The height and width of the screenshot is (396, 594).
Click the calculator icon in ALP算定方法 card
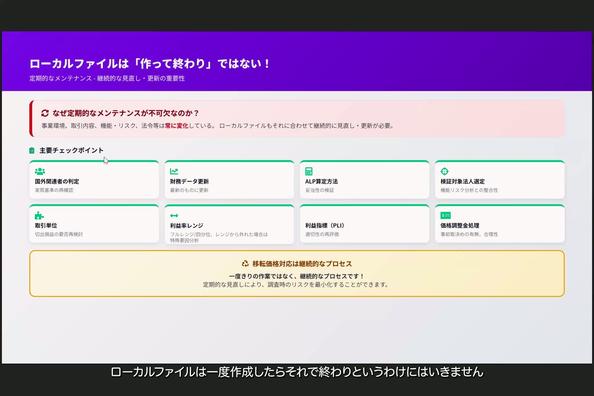309,171
